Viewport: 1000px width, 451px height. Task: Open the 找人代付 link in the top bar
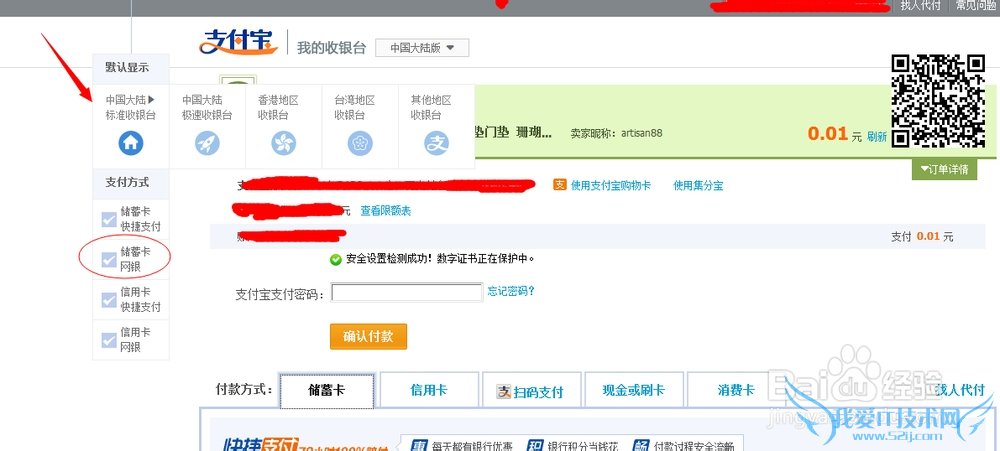(x=920, y=6)
